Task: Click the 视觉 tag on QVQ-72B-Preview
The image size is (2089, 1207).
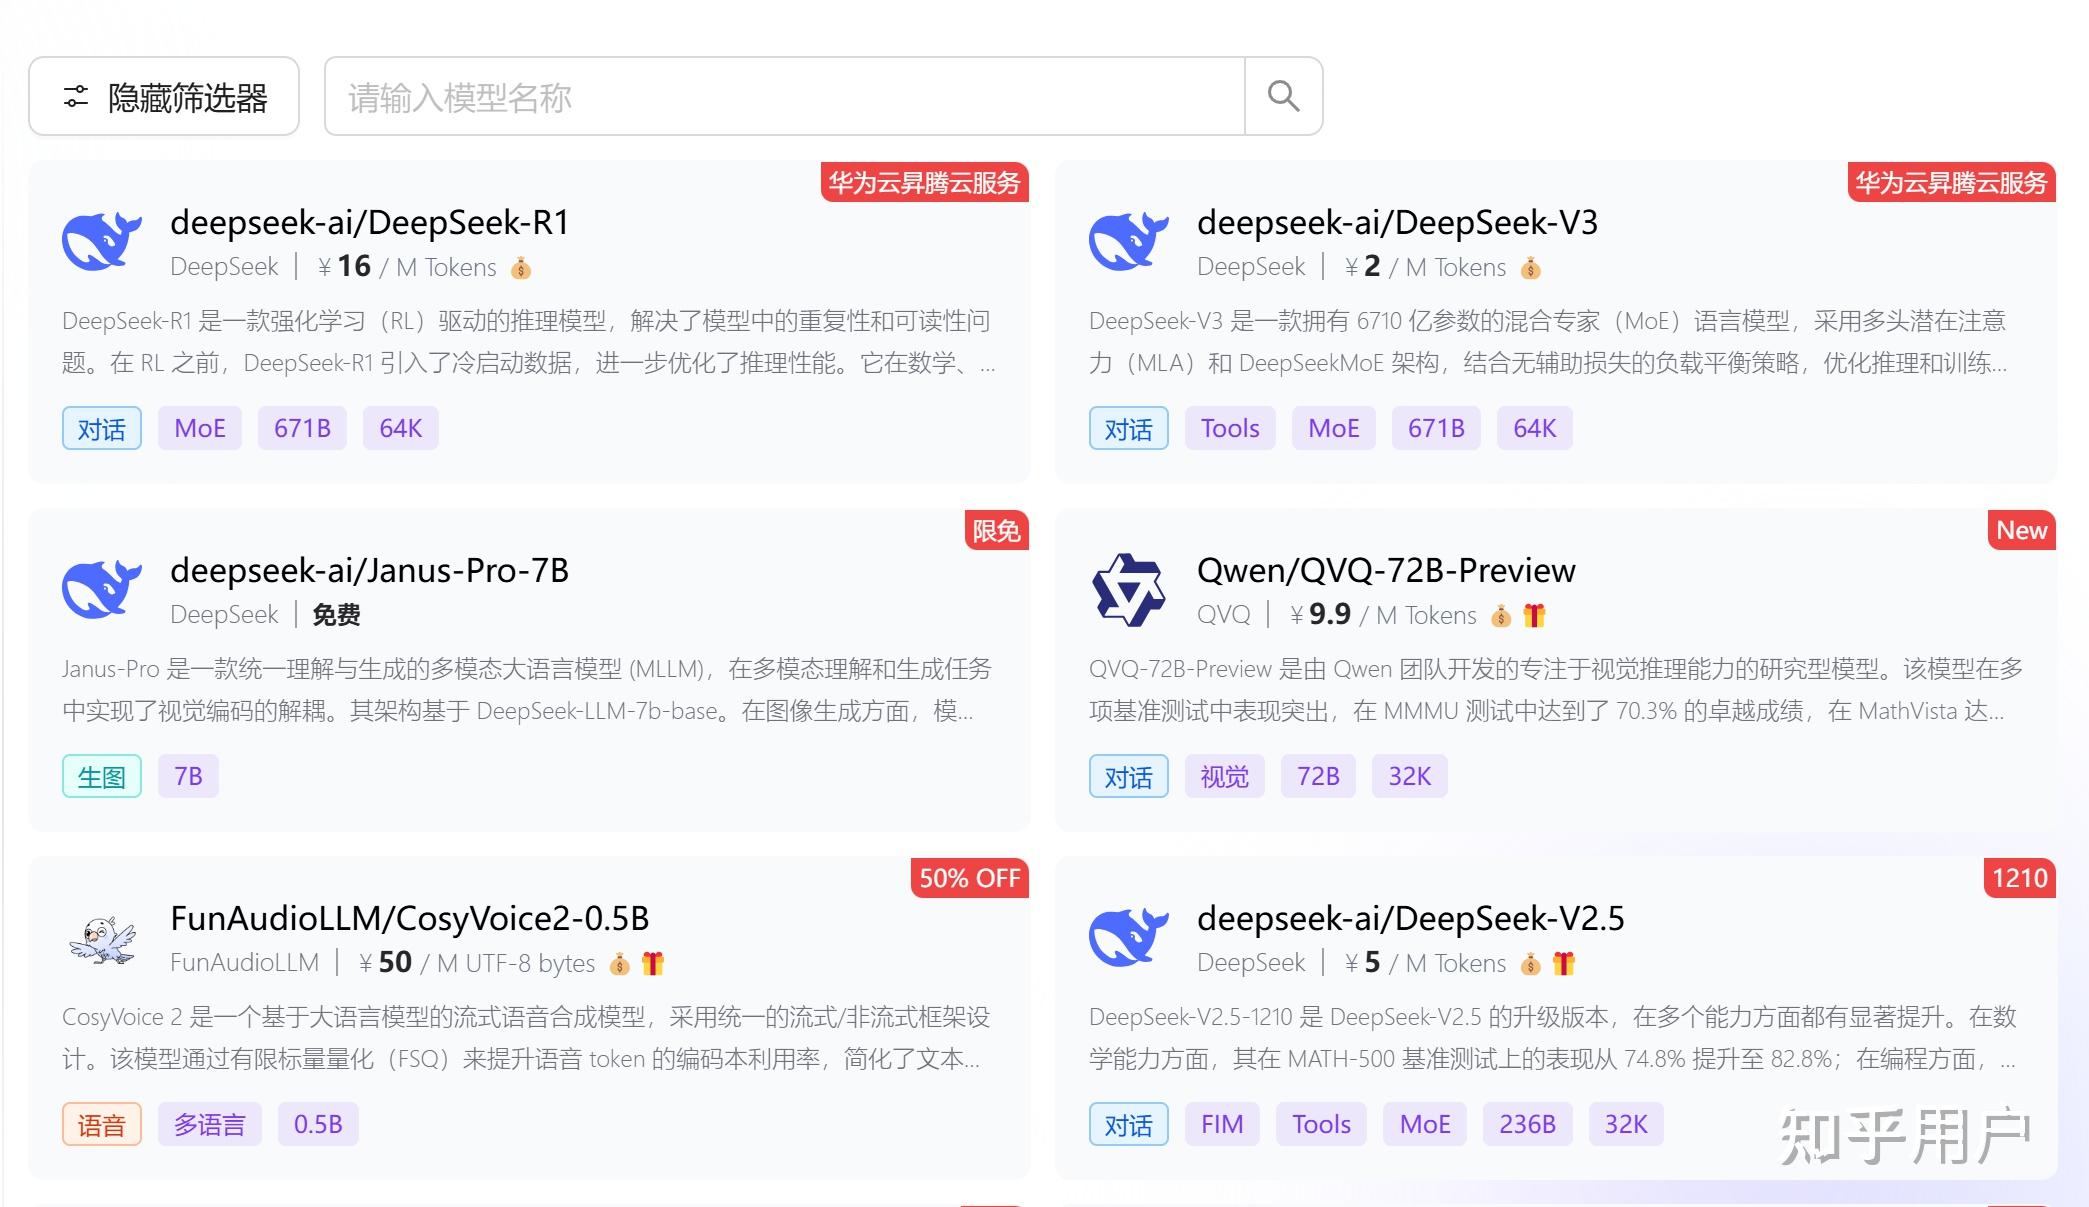Action: click(x=1225, y=777)
